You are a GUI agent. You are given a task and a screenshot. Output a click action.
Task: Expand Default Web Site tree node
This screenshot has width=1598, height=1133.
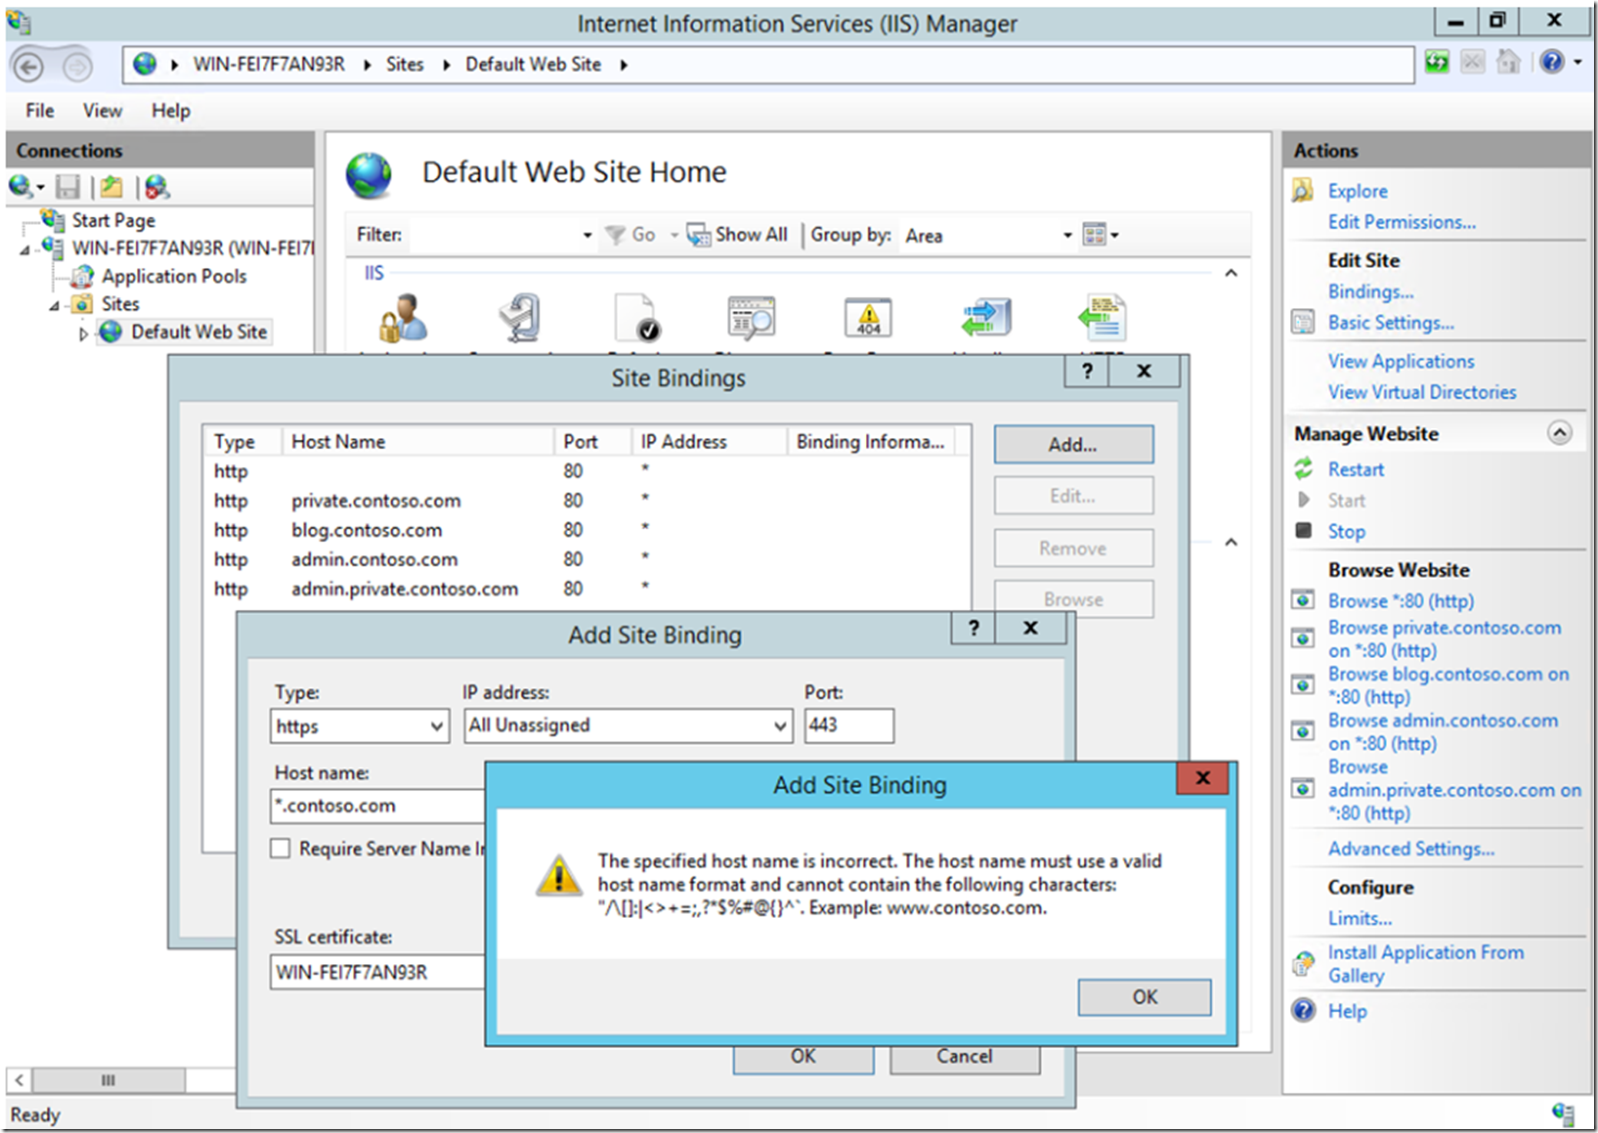coord(83,333)
